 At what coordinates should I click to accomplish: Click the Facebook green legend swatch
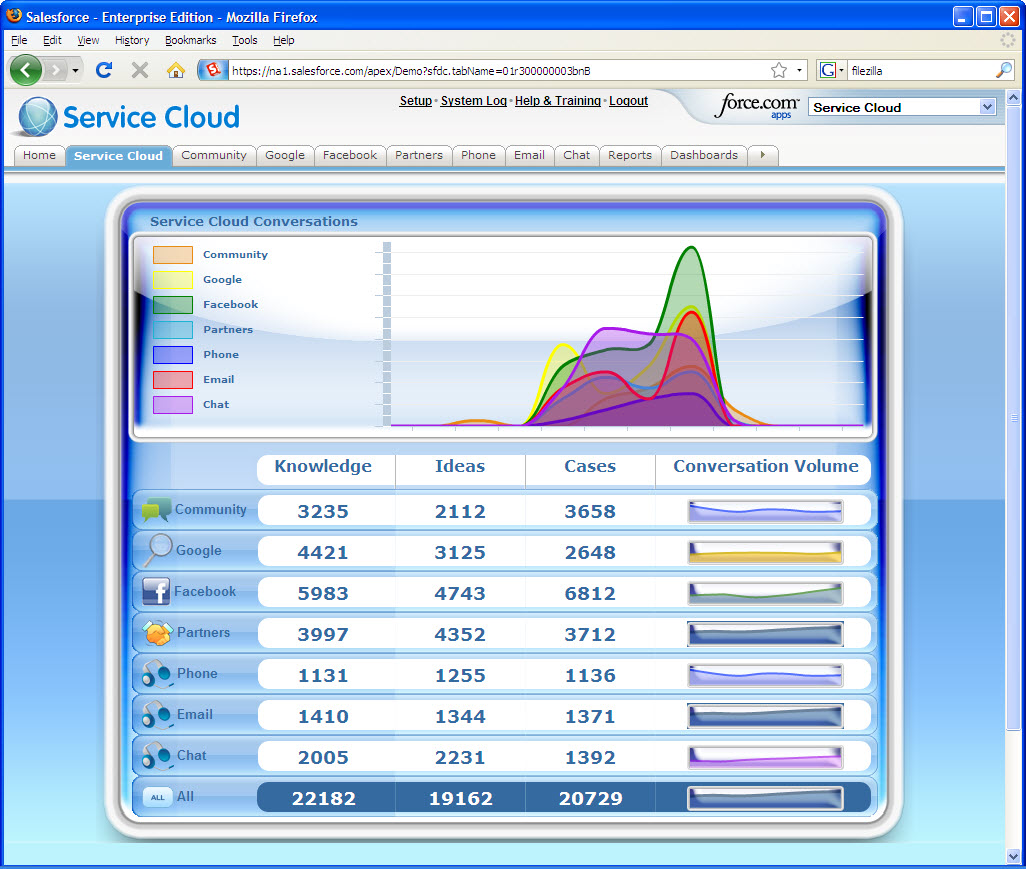click(173, 305)
